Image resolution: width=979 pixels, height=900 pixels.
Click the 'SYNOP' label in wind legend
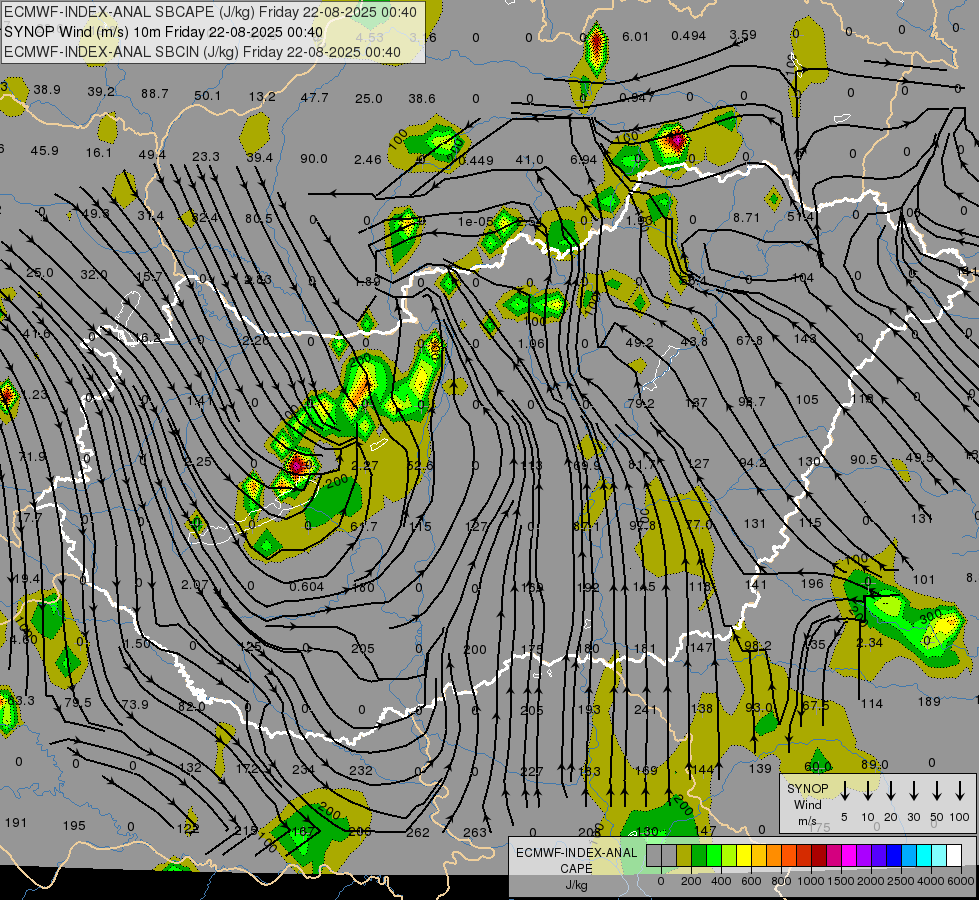pos(807,788)
